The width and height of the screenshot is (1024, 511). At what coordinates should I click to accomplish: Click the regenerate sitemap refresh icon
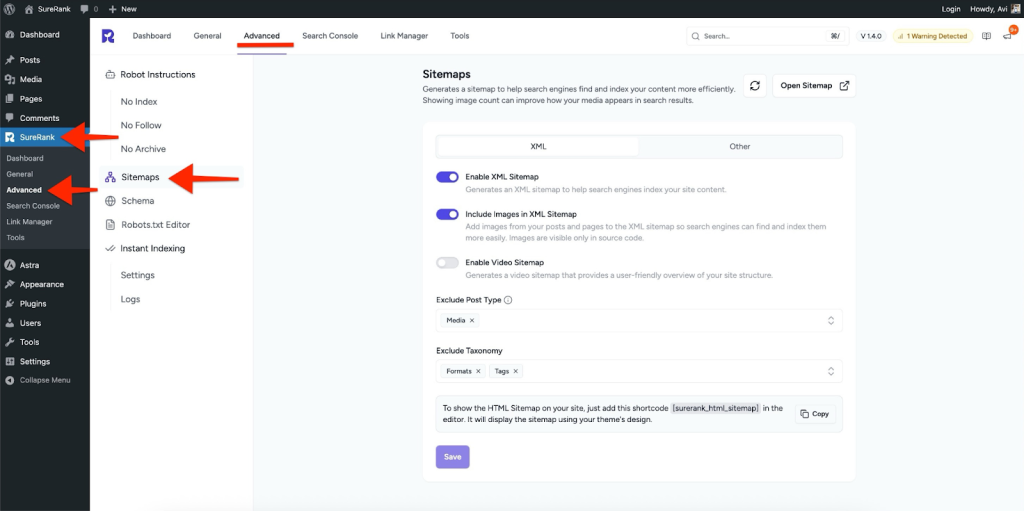point(755,86)
